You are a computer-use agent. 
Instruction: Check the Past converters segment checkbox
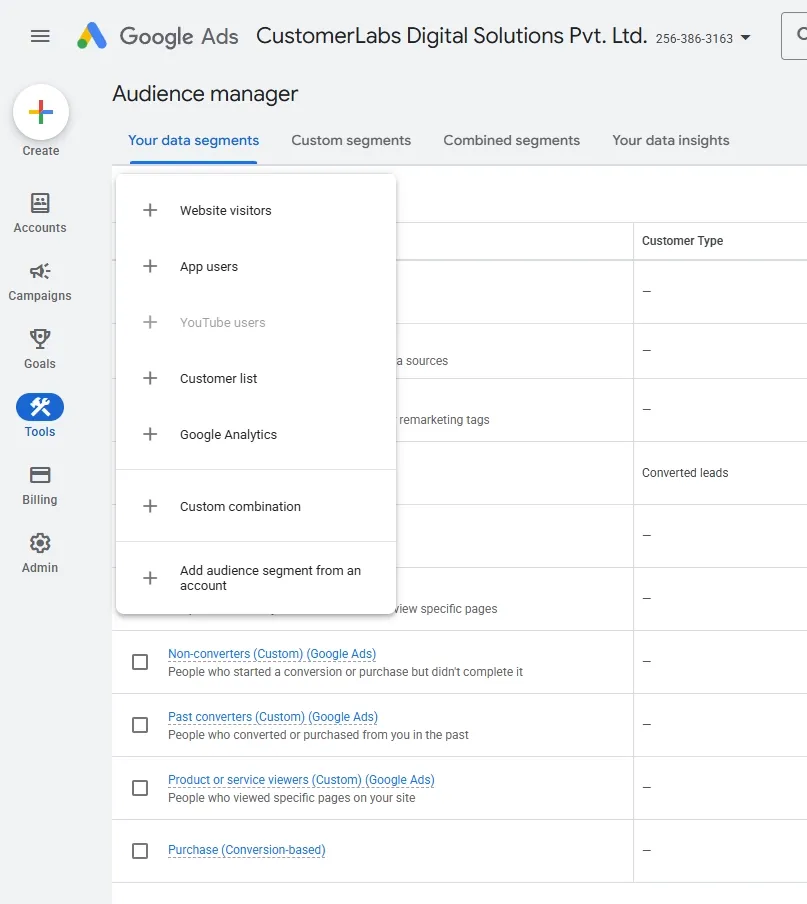coord(140,725)
